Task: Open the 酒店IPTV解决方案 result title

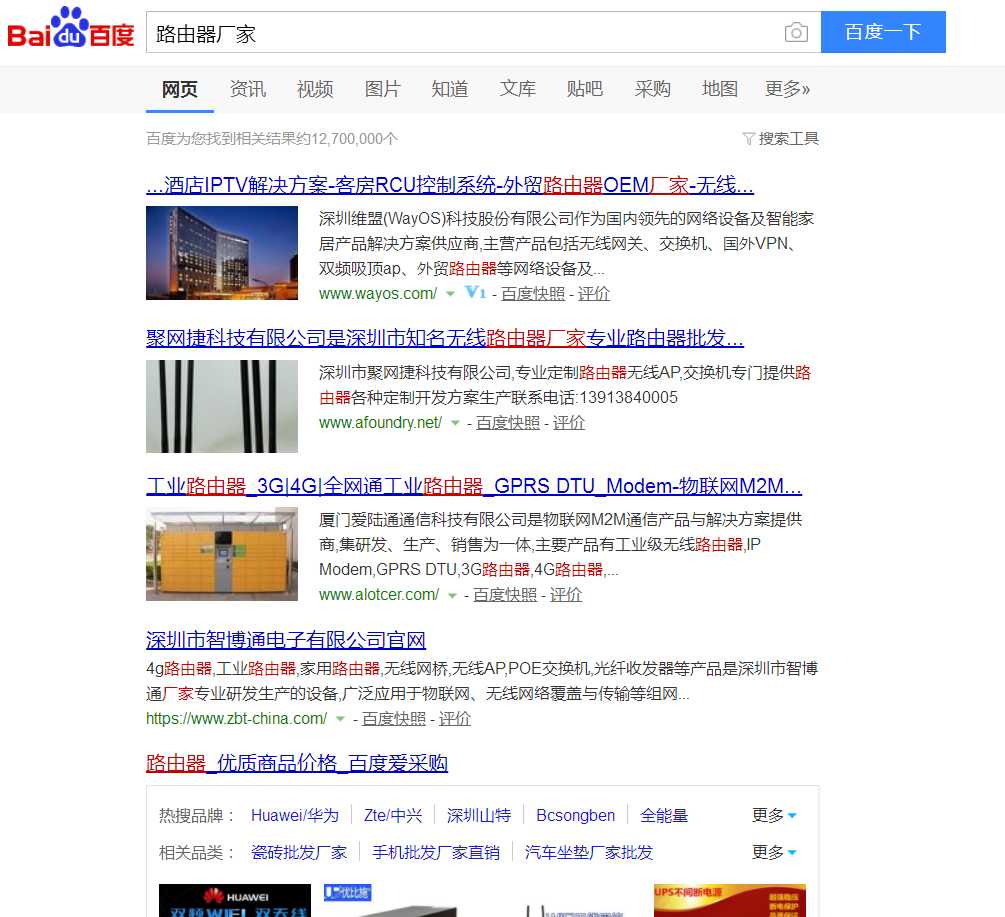Action: [x=450, y=185]
